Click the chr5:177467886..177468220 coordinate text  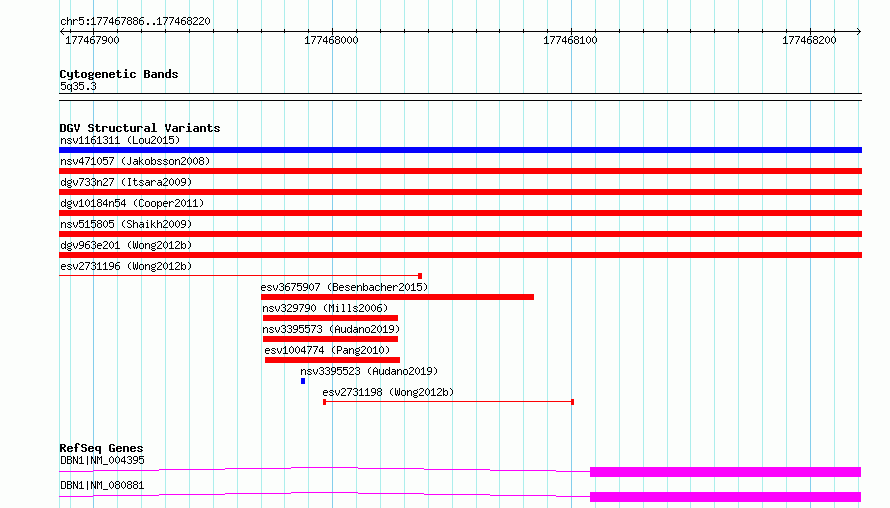pos(135,22)
